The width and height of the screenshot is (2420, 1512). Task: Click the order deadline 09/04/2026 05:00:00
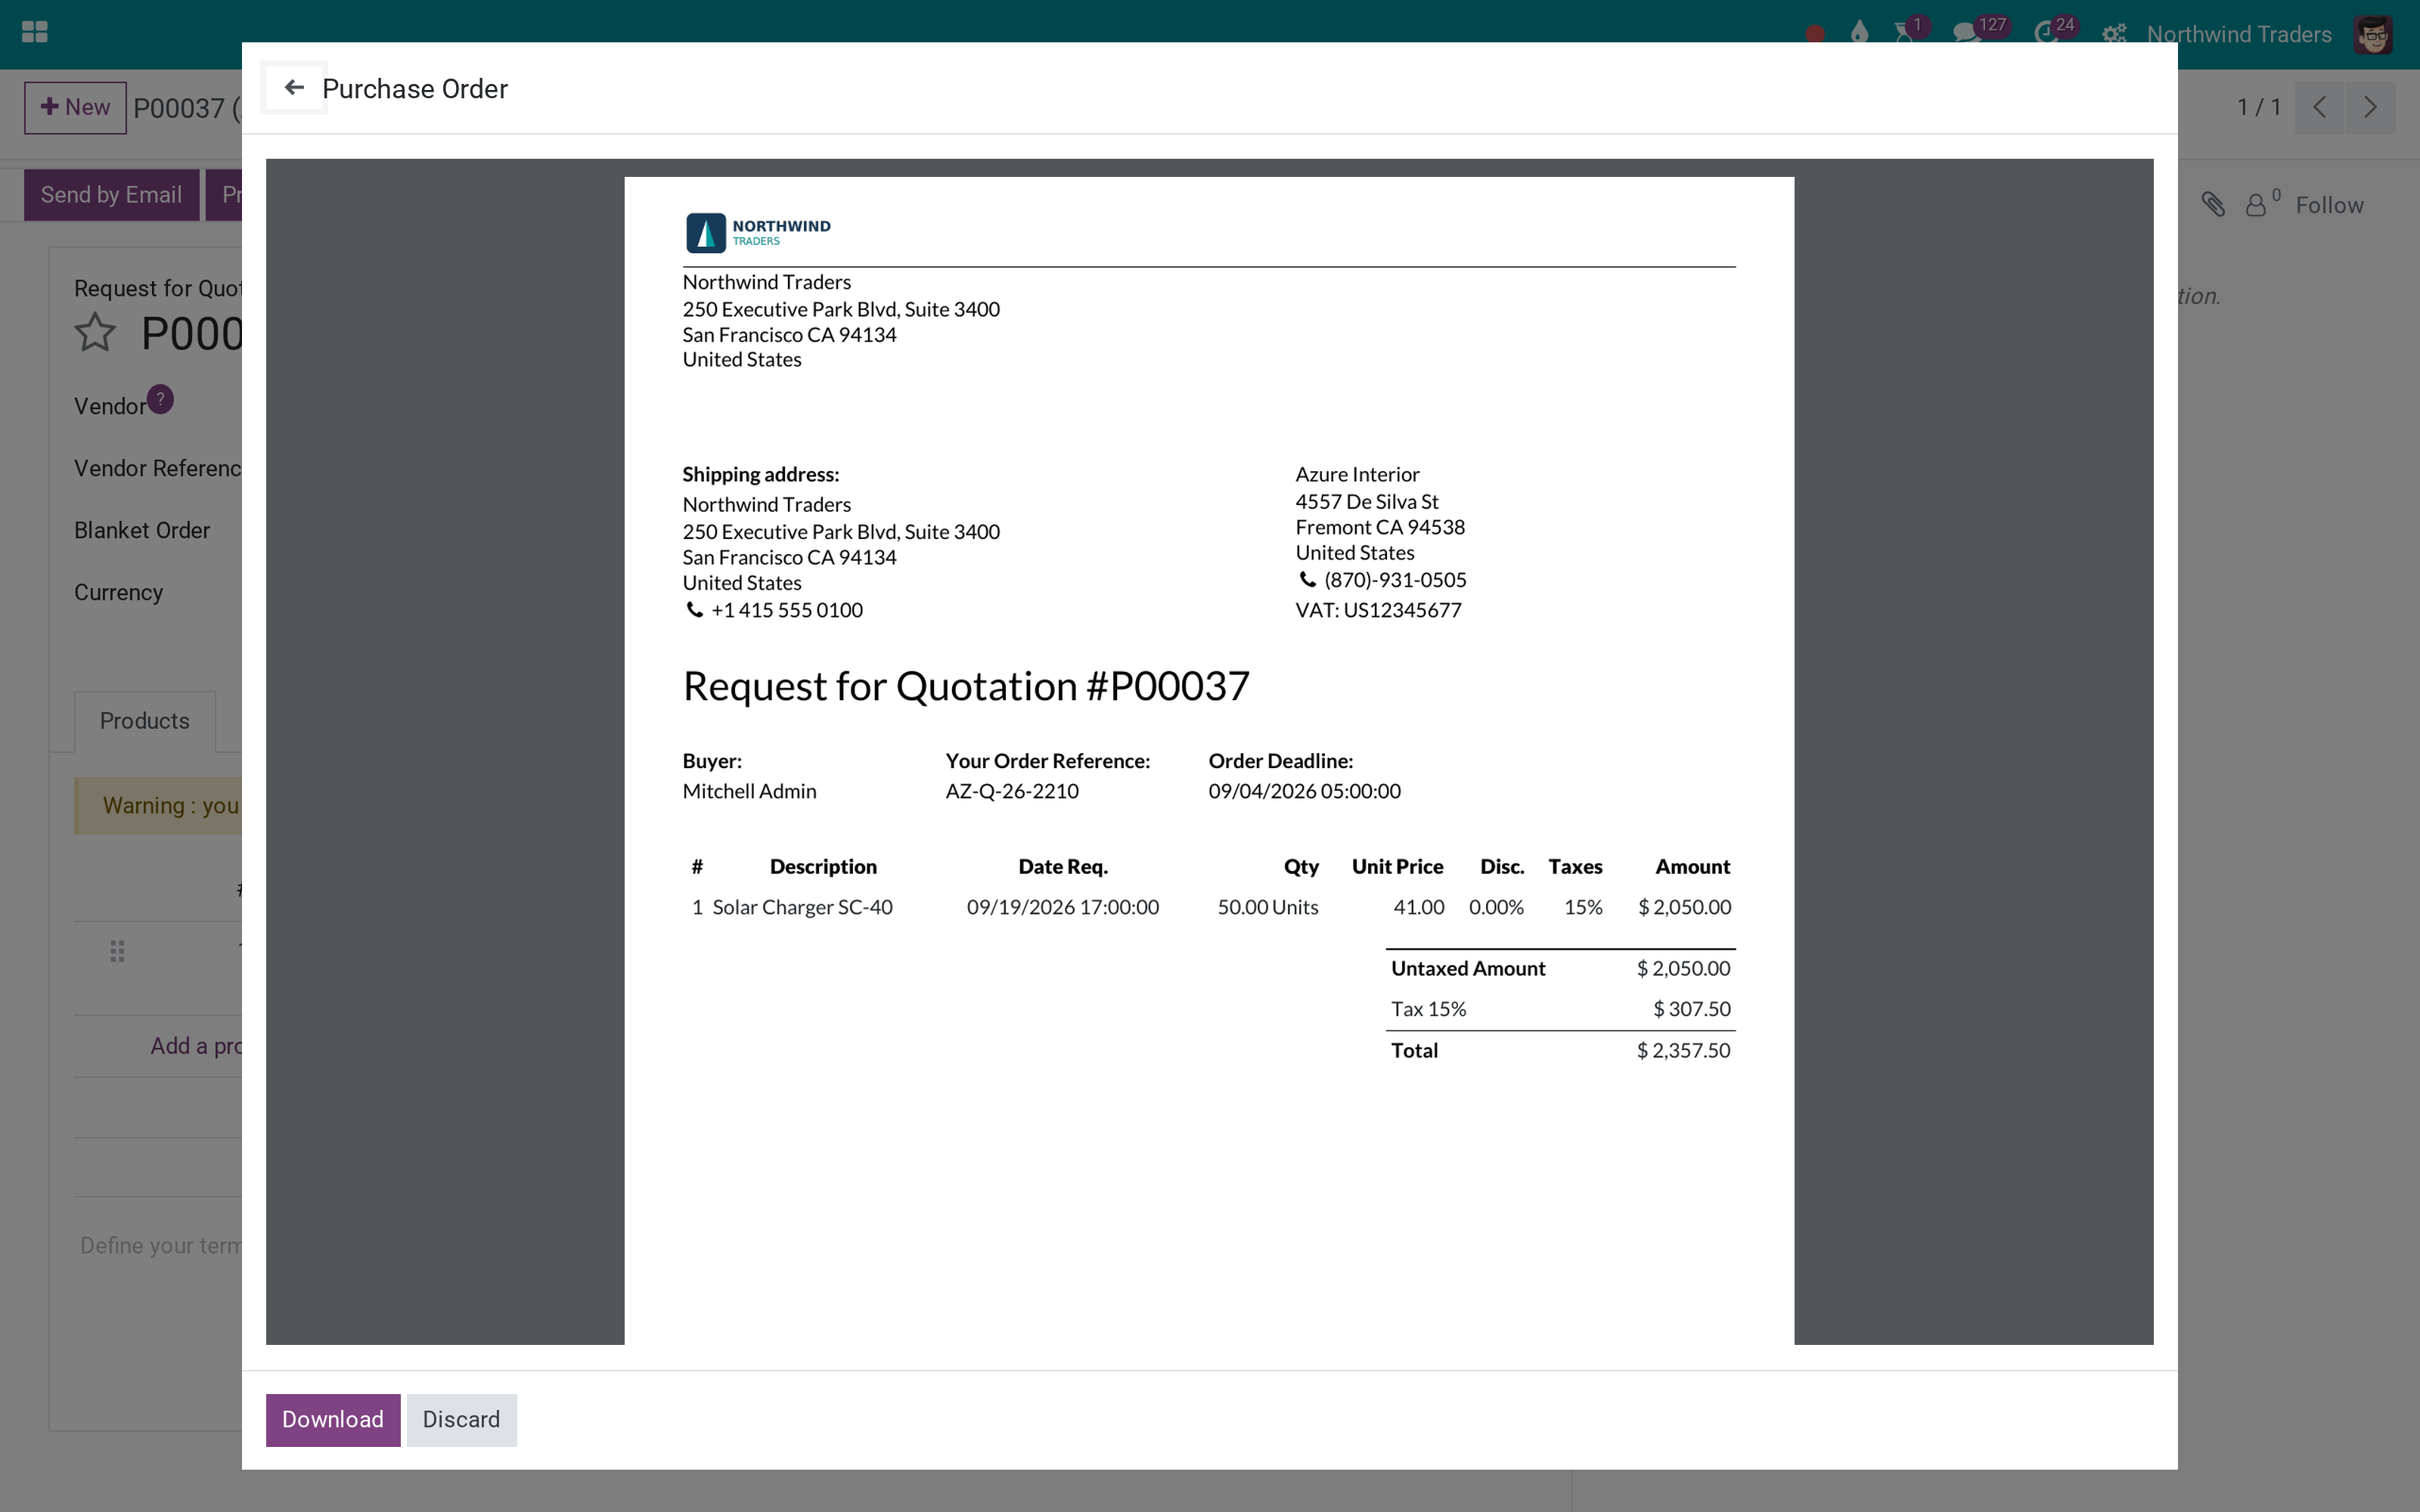pyautogui.click(x=1304, y=791)
